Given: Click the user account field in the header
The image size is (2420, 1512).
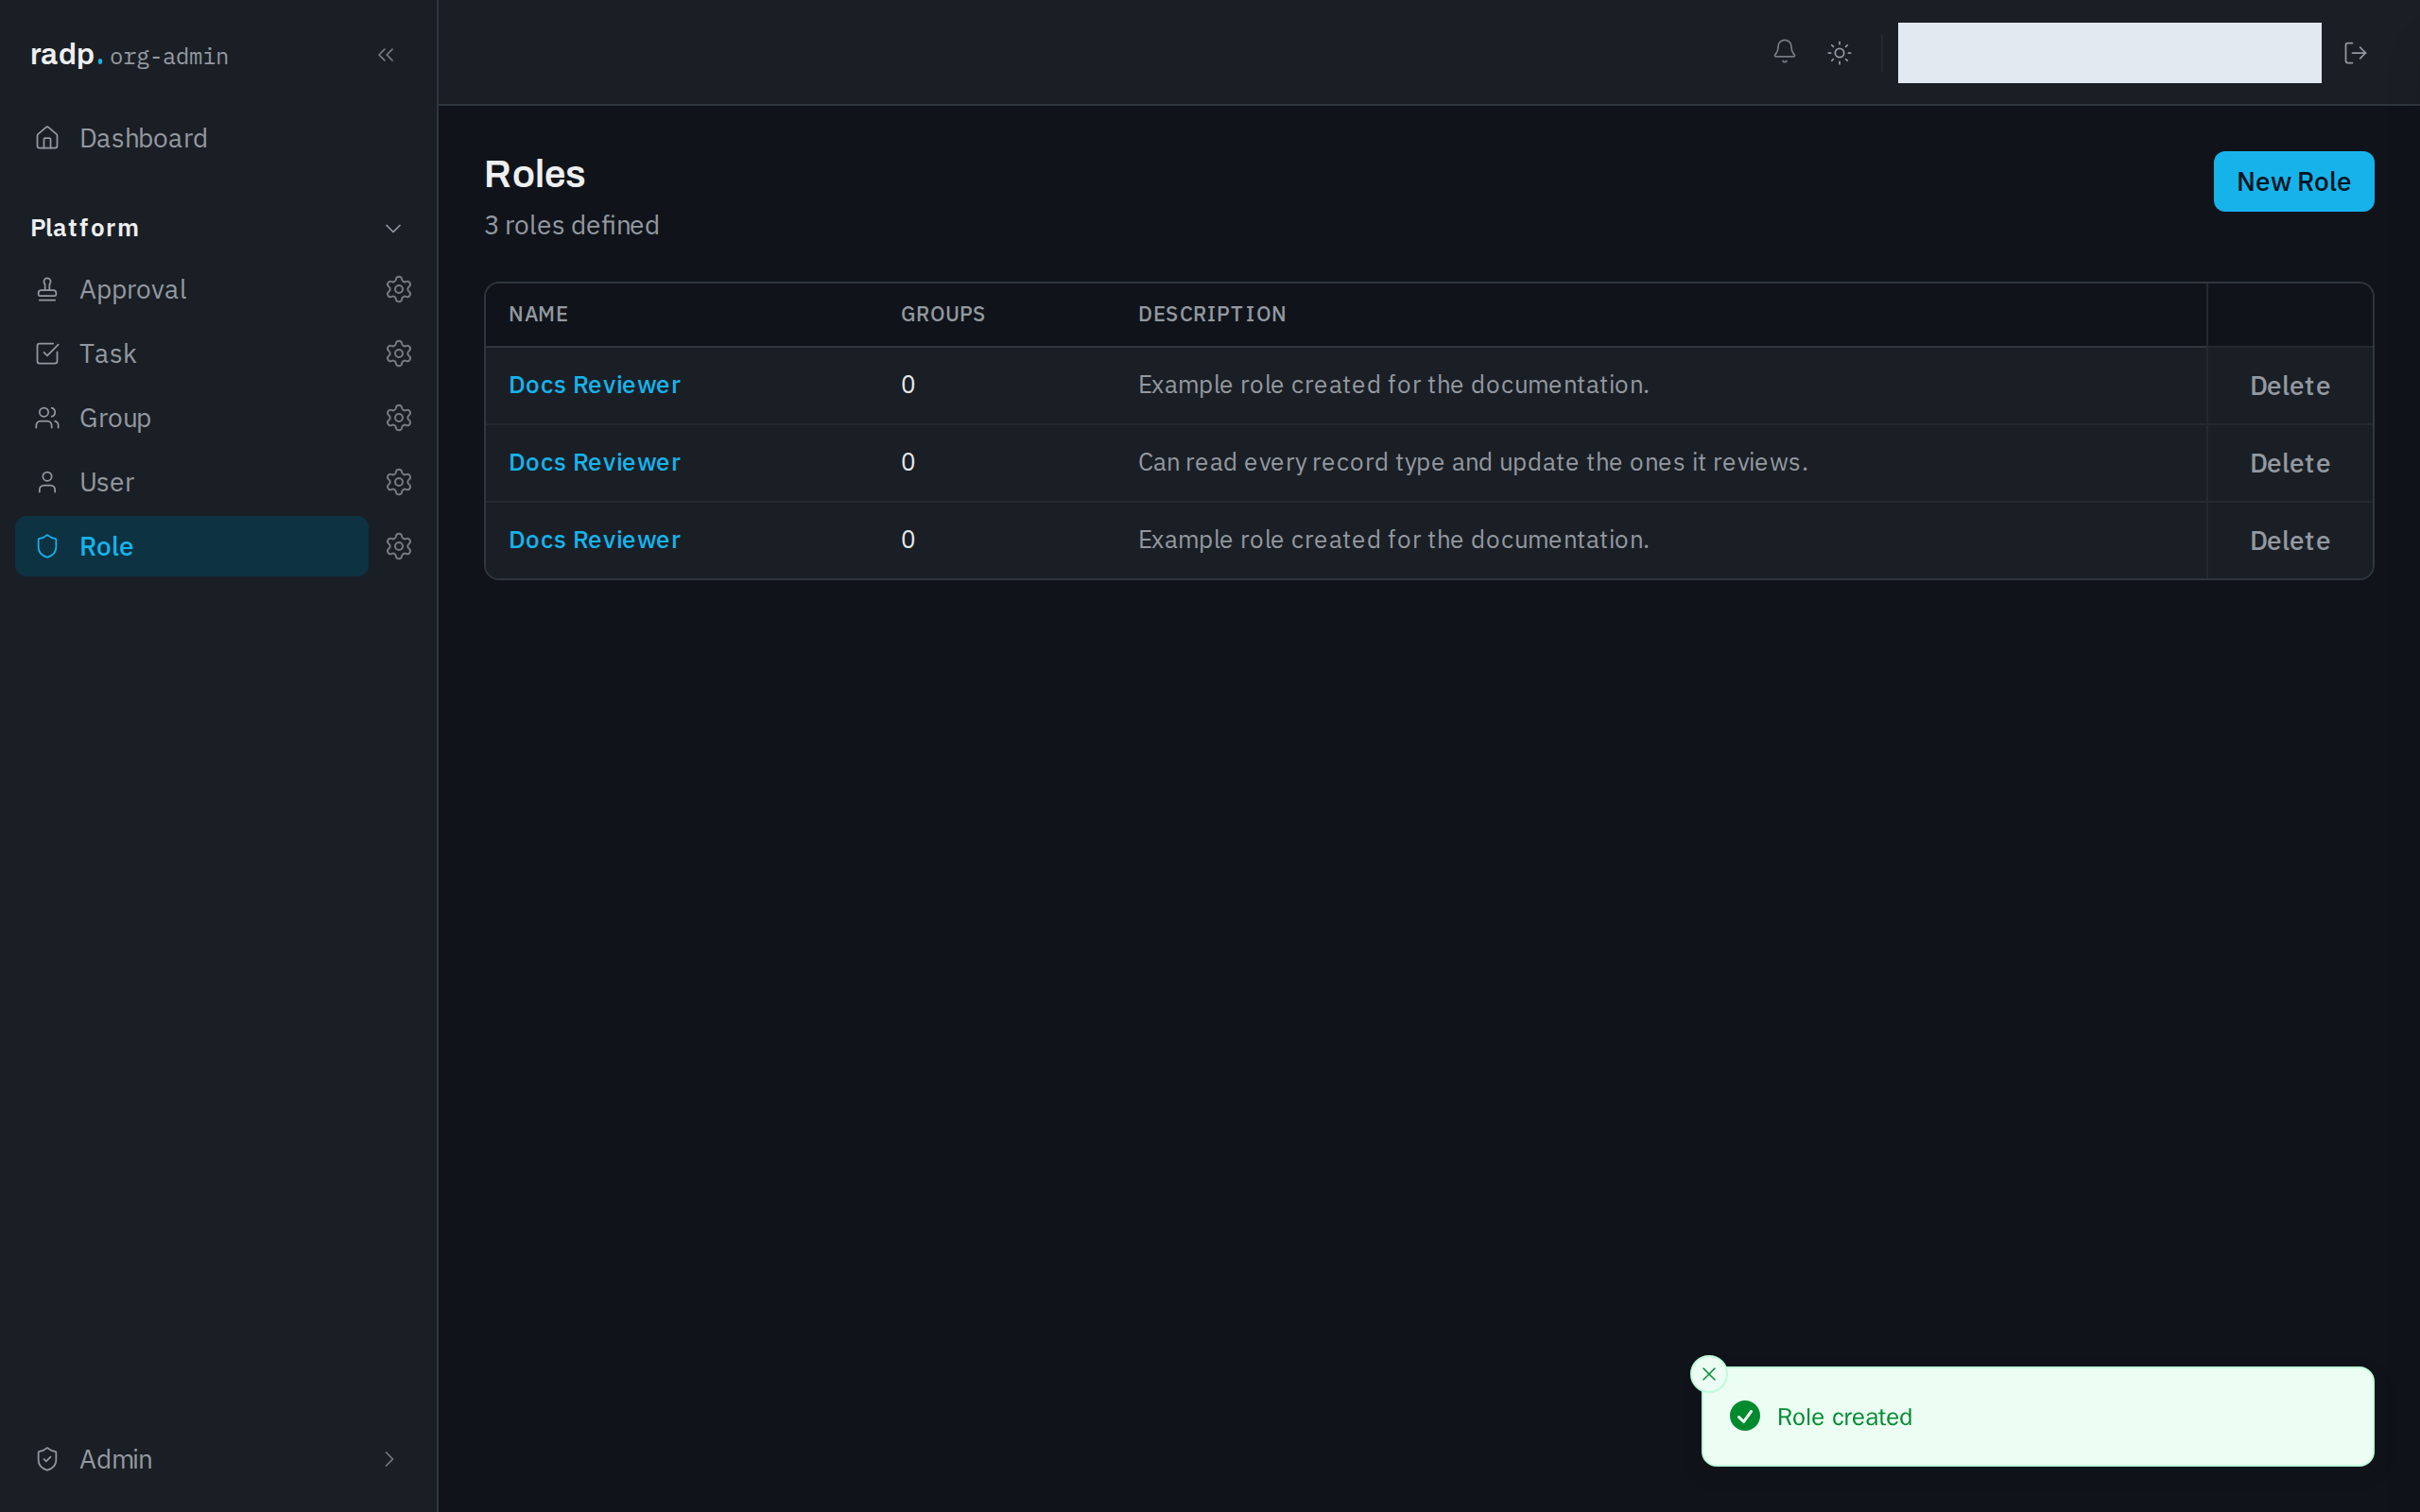Looking at the screenshot, I should pyautogui.click(x=2109, y=53).
